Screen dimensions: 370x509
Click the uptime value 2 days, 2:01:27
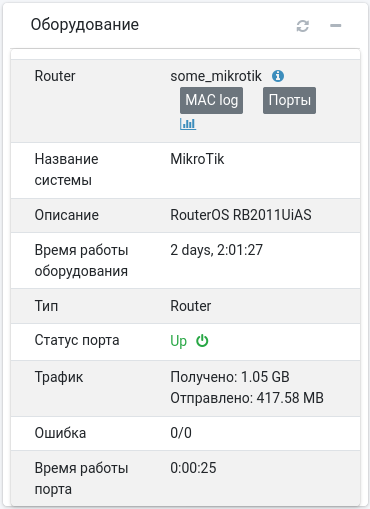217,250
